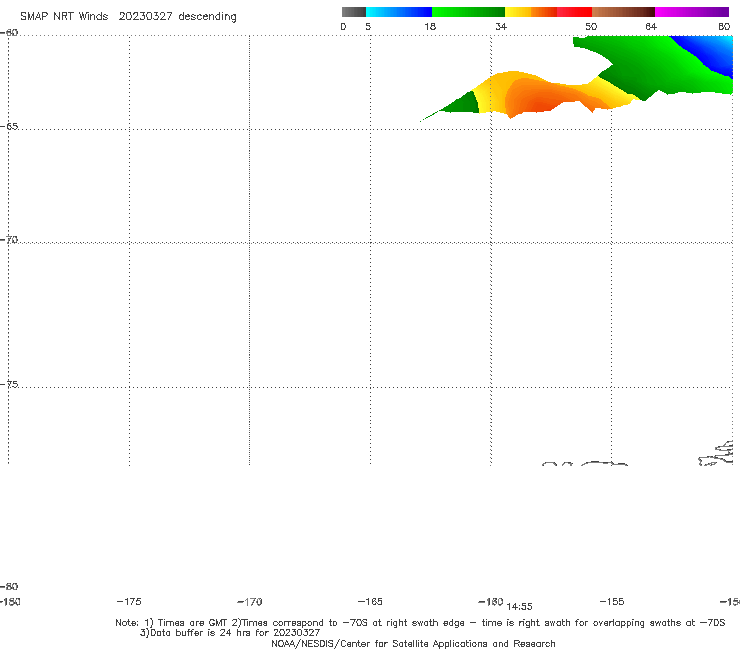Click the longitude label -165

370,601
